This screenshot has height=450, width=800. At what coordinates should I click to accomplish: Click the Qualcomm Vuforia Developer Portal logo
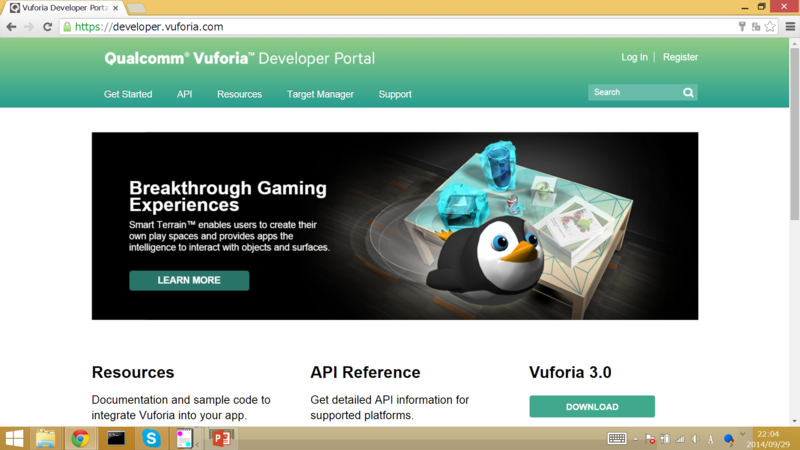[239, 58]
